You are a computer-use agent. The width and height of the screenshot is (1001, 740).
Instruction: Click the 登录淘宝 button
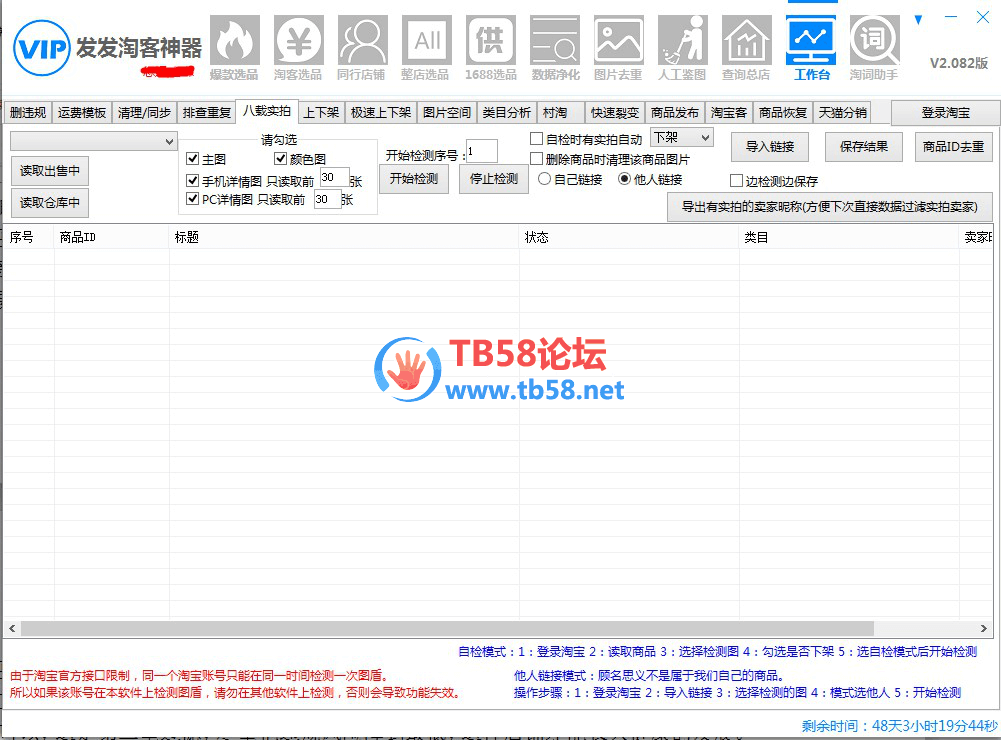point(945,113)
